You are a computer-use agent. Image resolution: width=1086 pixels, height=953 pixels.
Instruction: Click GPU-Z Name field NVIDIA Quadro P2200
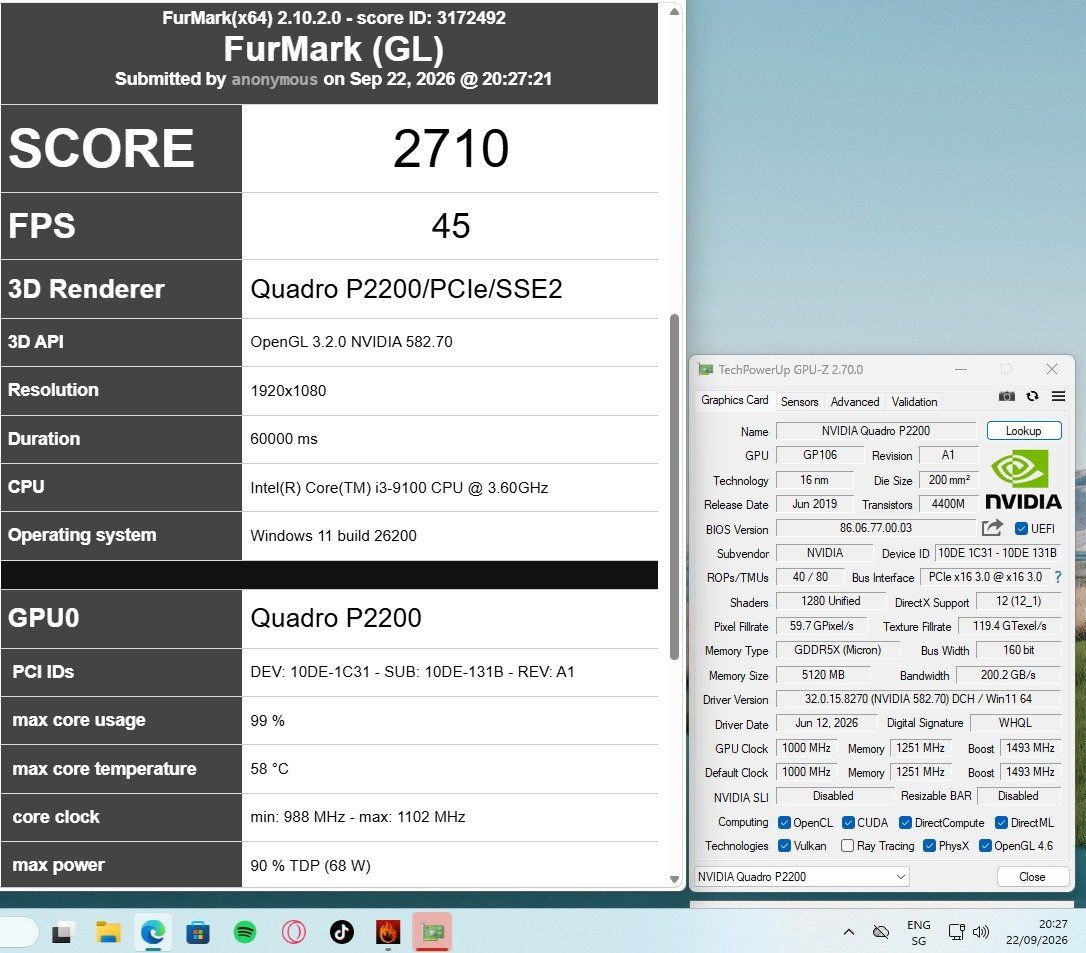point(875,431)
